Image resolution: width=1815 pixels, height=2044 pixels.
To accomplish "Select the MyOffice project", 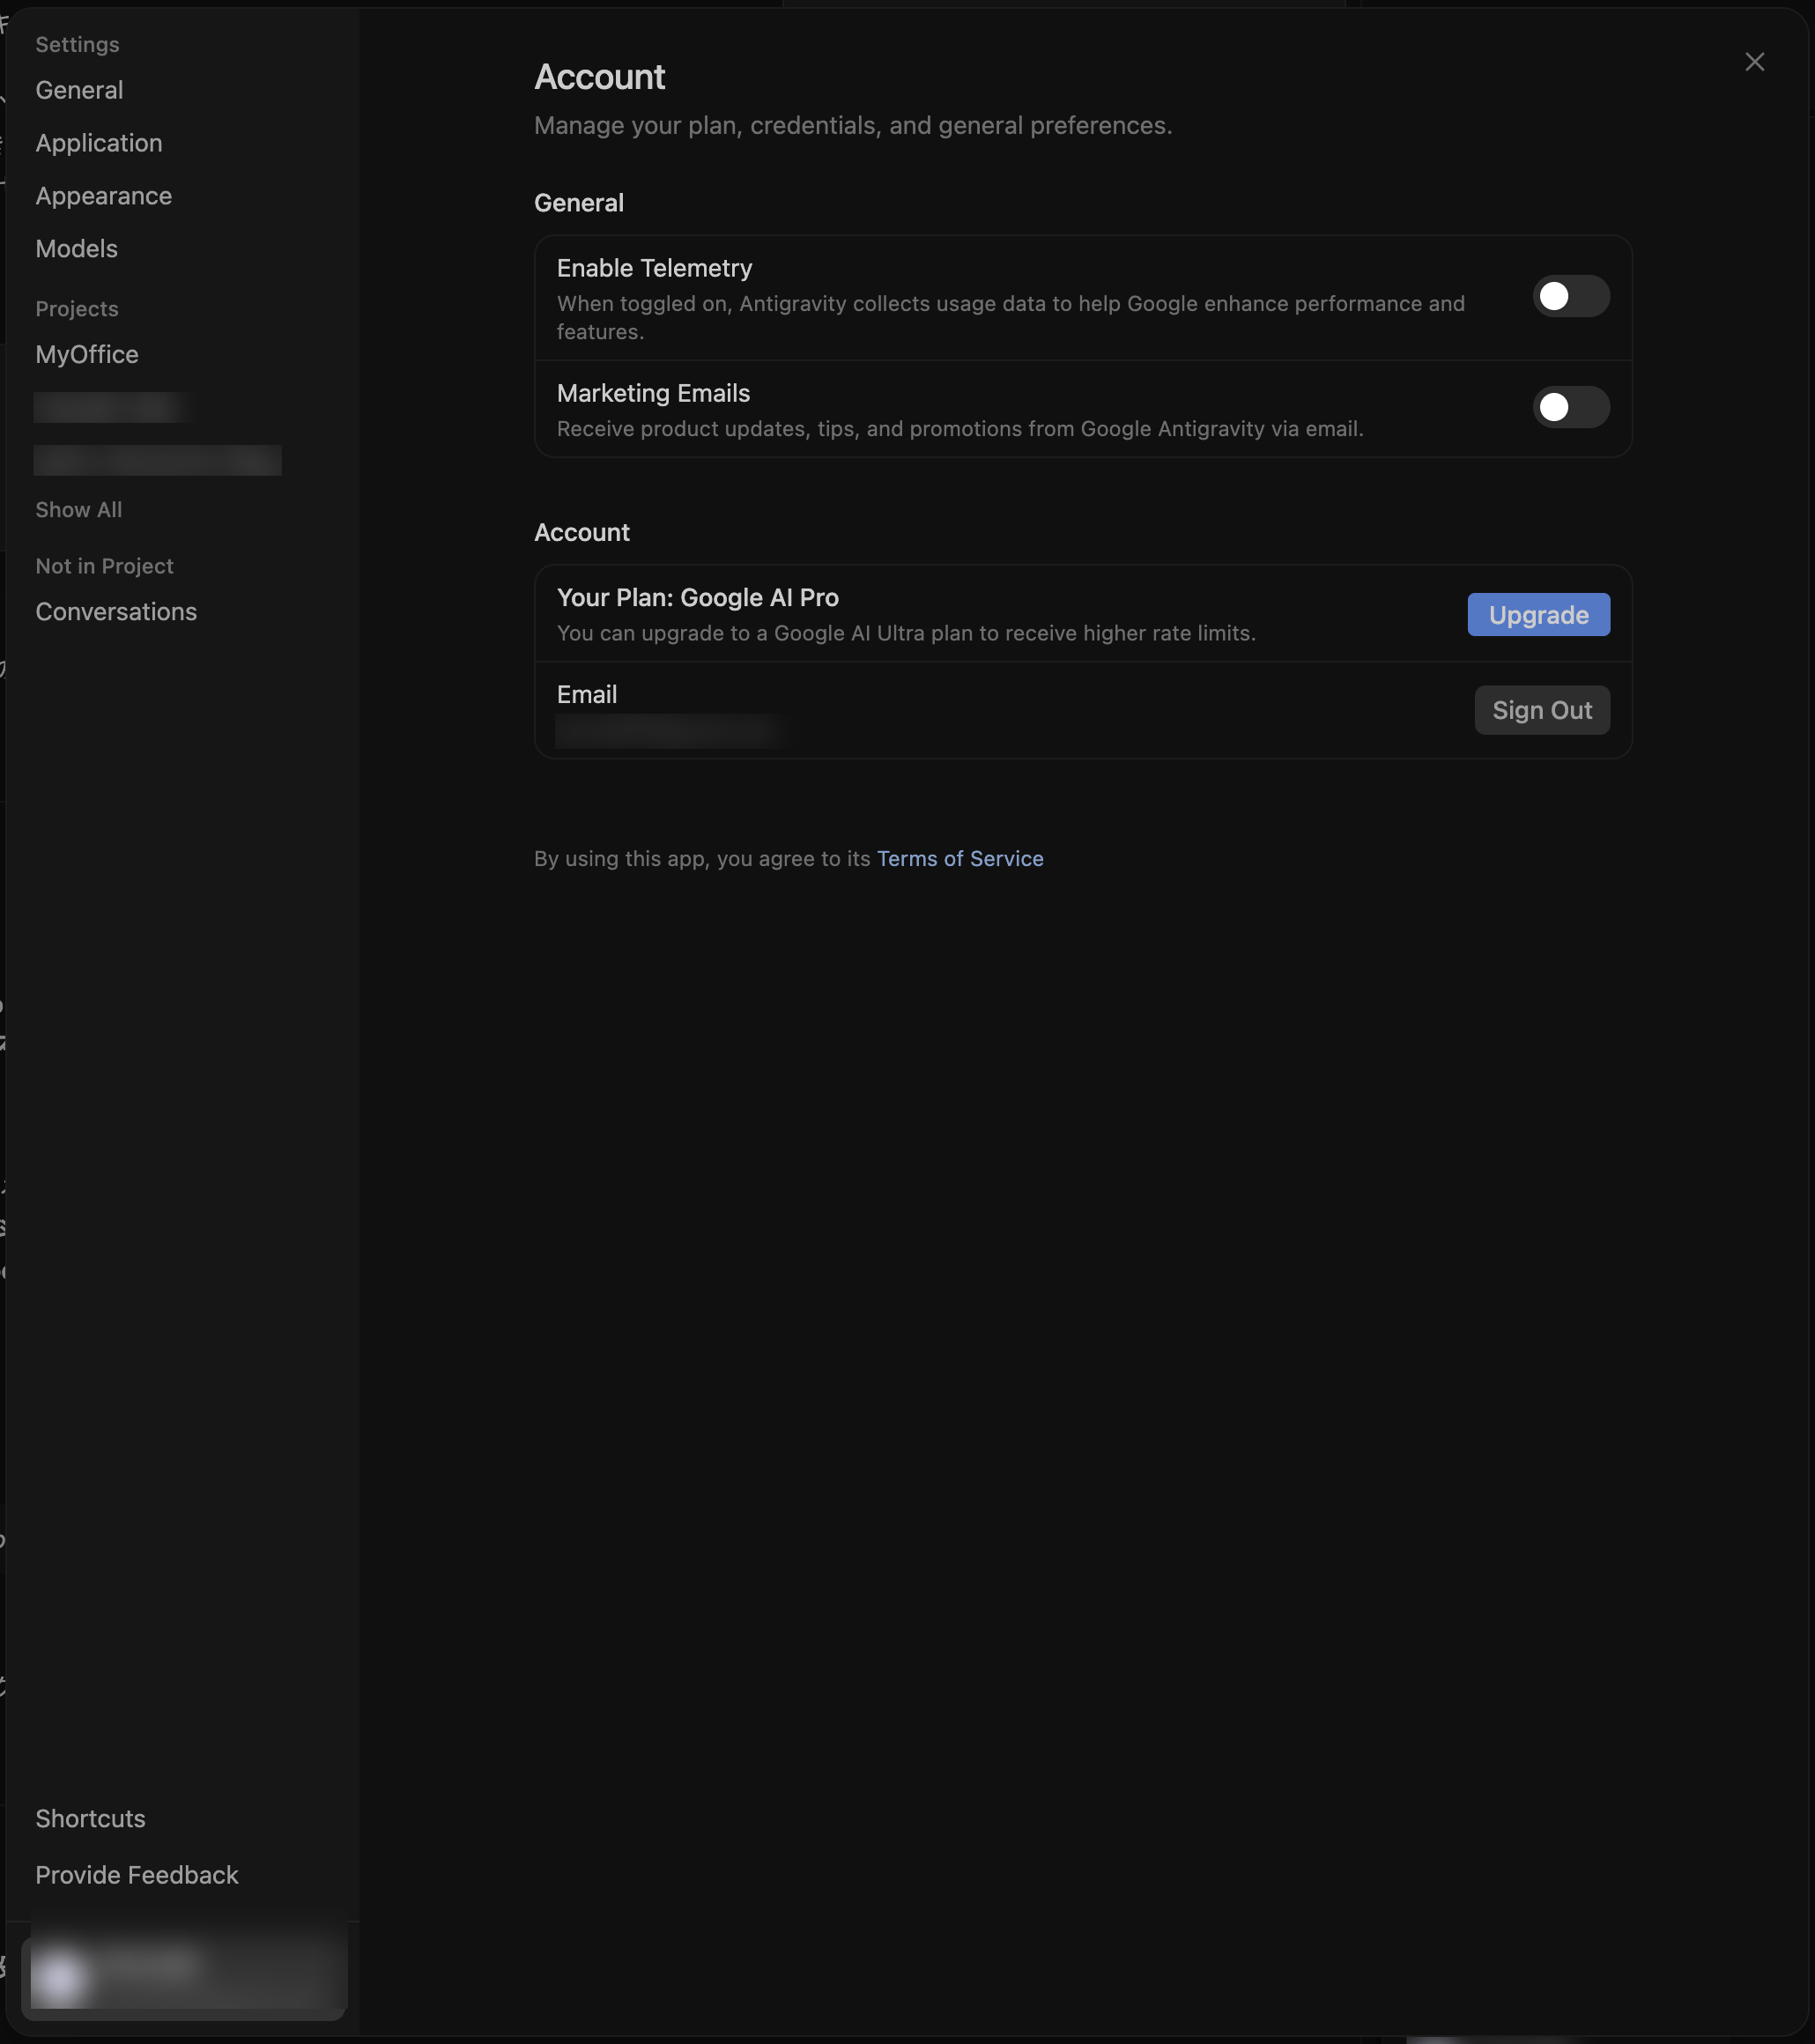I will 87,355.
